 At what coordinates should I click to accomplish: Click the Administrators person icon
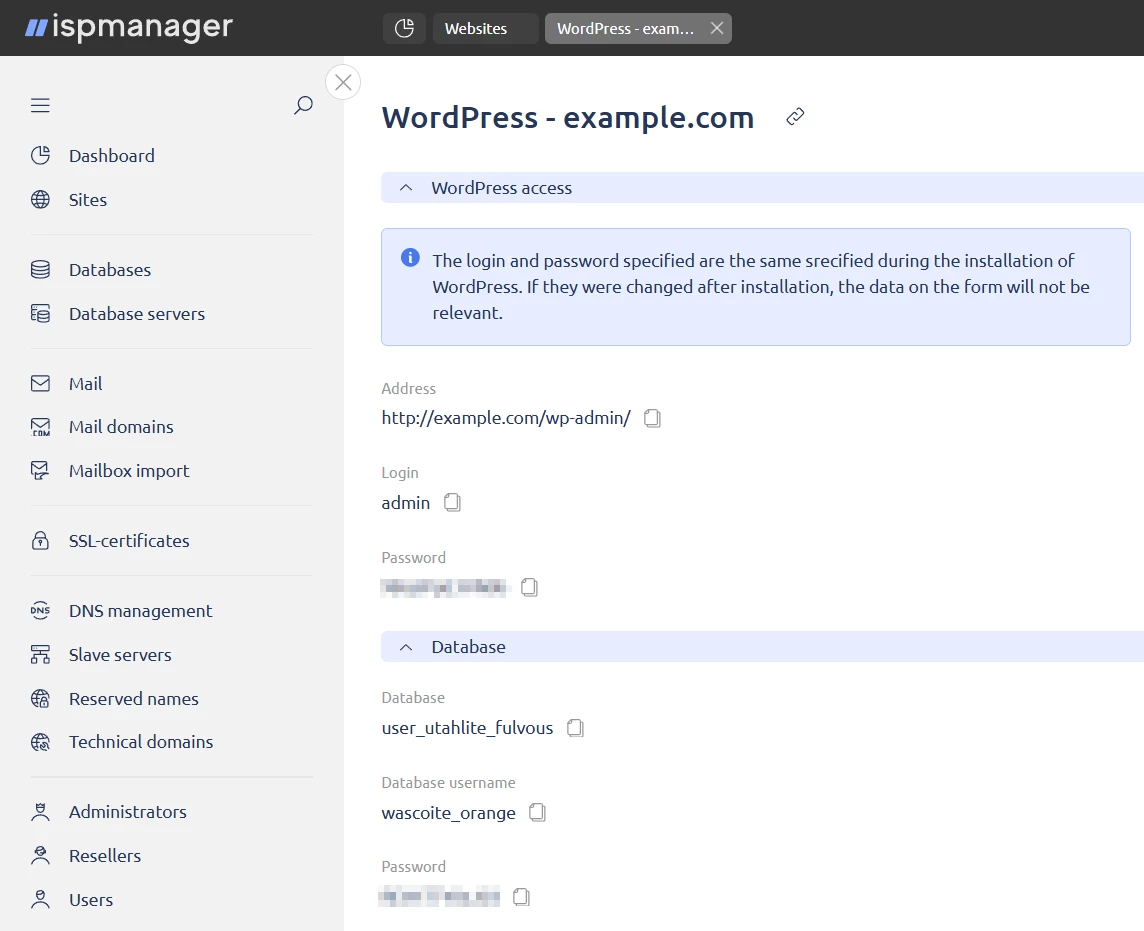(x=41, y=812)
